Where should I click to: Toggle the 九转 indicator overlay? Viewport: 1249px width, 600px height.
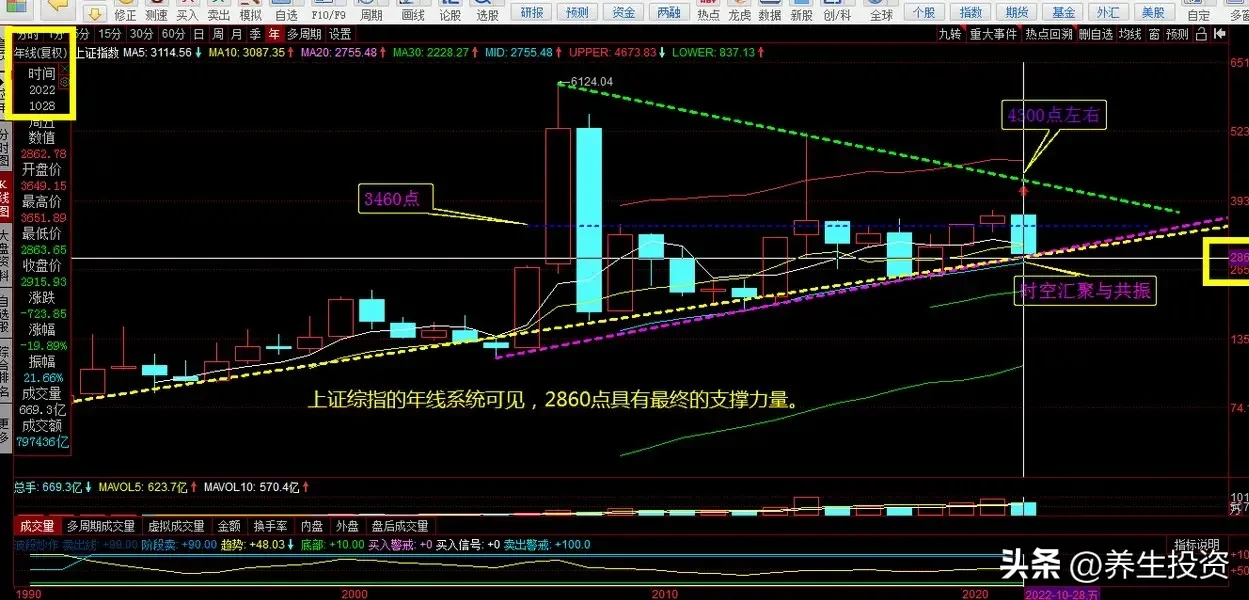pyautogui.click(x=949, y=34)
